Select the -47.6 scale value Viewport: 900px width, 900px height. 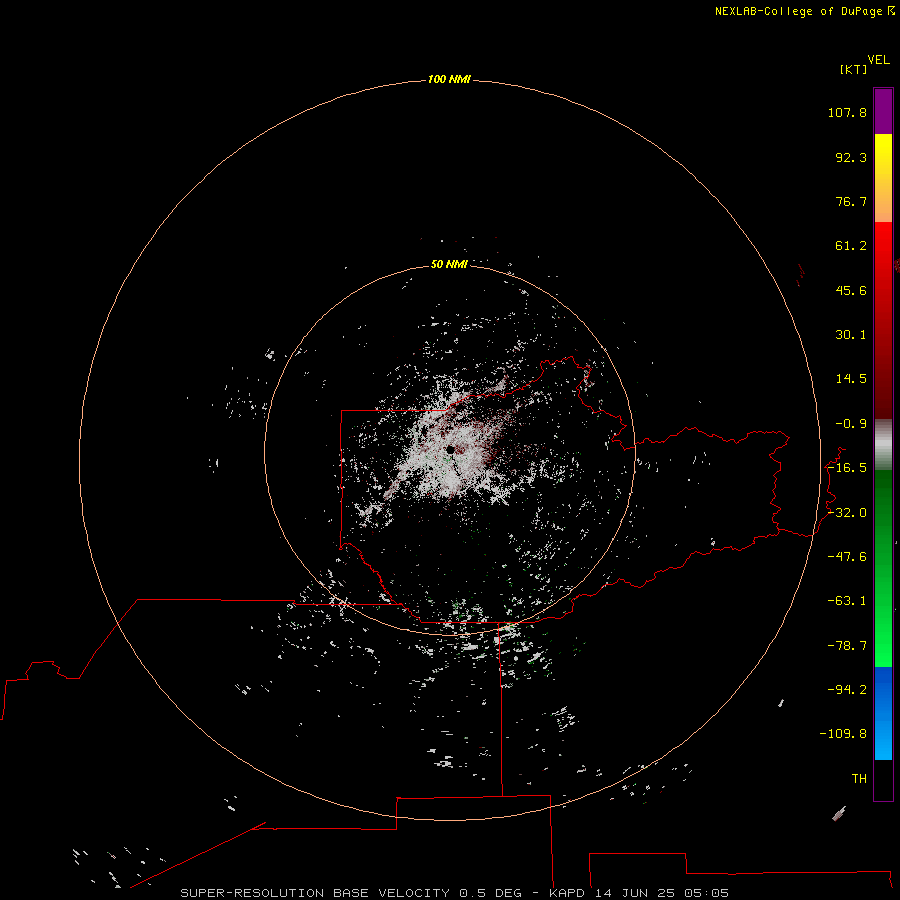847,557
